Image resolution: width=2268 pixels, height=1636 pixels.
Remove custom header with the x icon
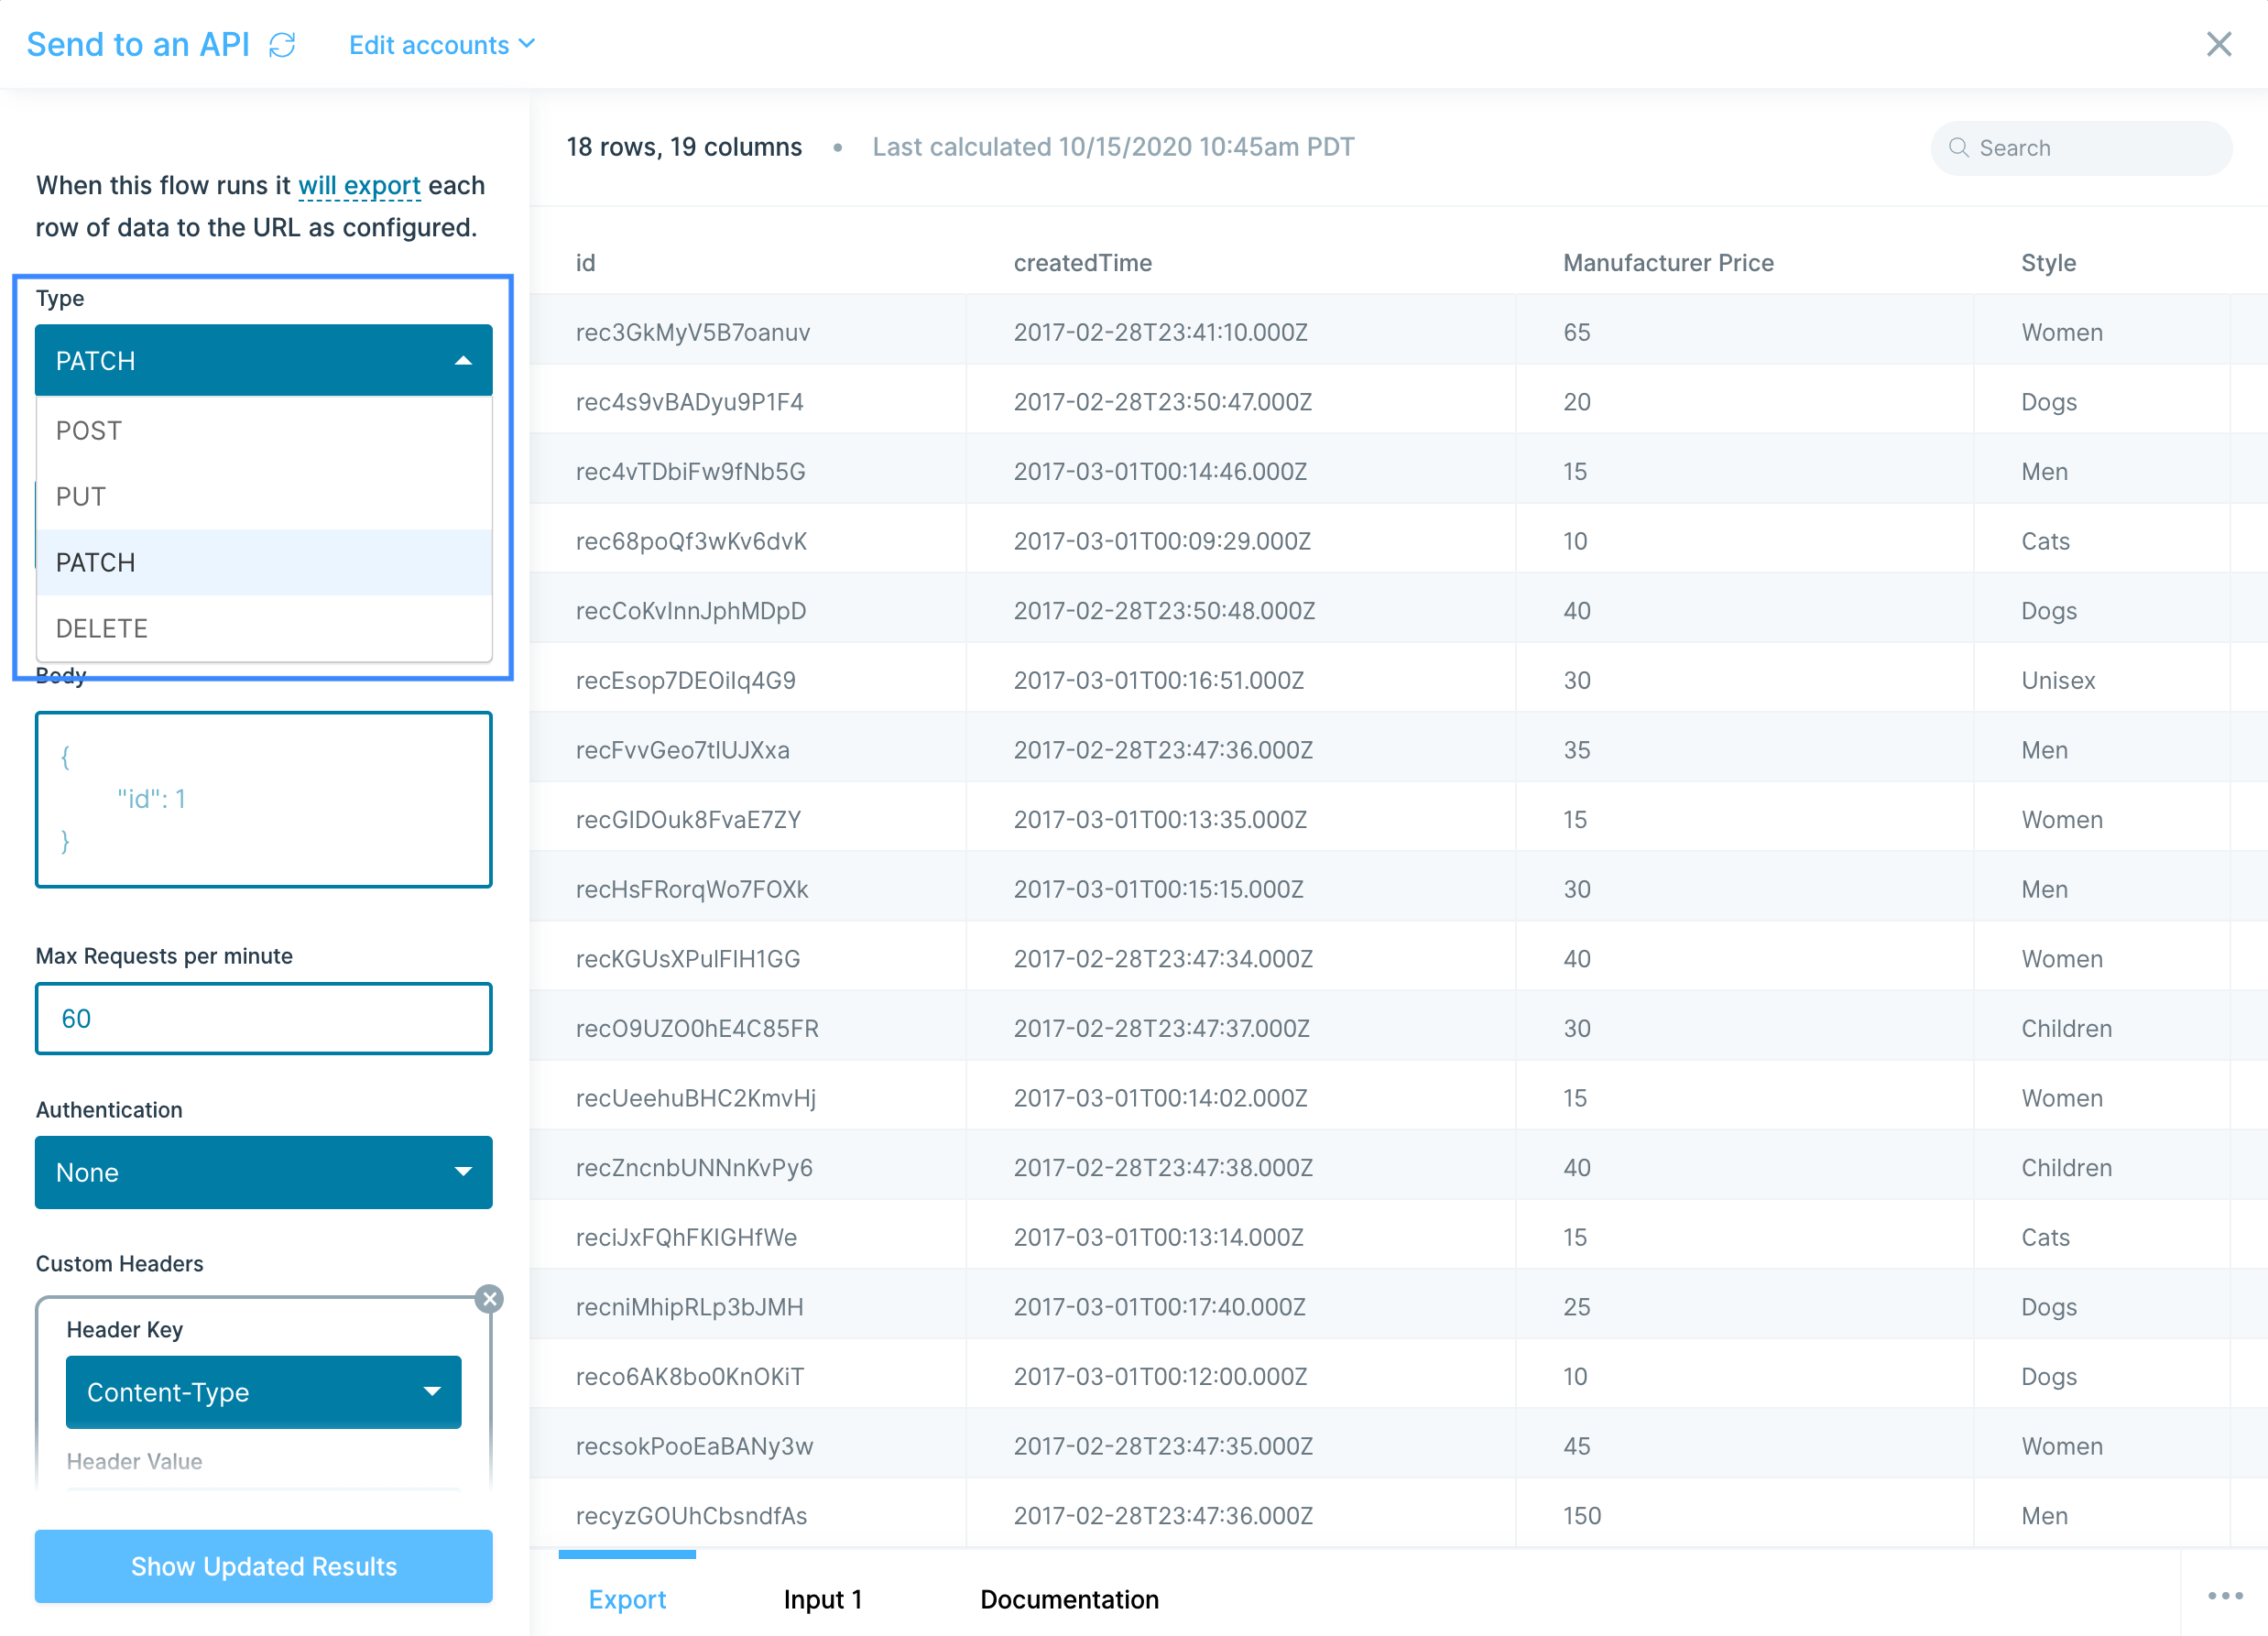(x=489, y=1299)
